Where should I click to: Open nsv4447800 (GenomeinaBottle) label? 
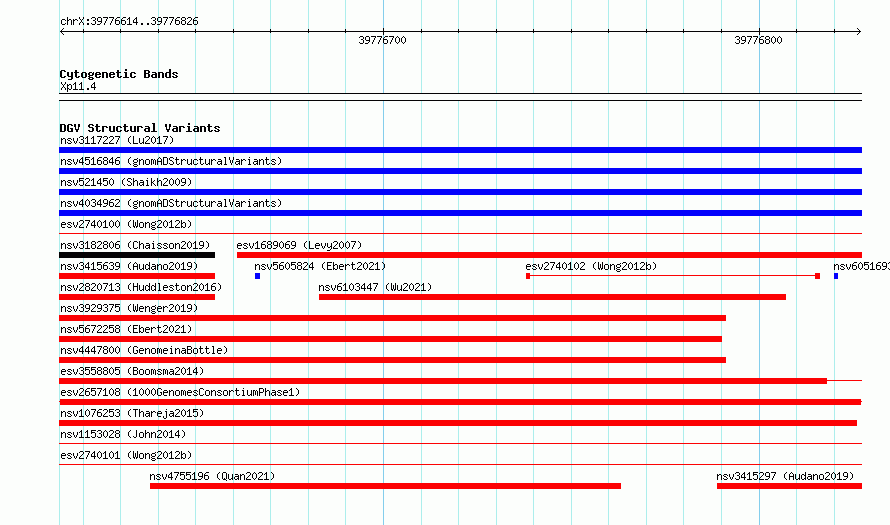[144, 350]
